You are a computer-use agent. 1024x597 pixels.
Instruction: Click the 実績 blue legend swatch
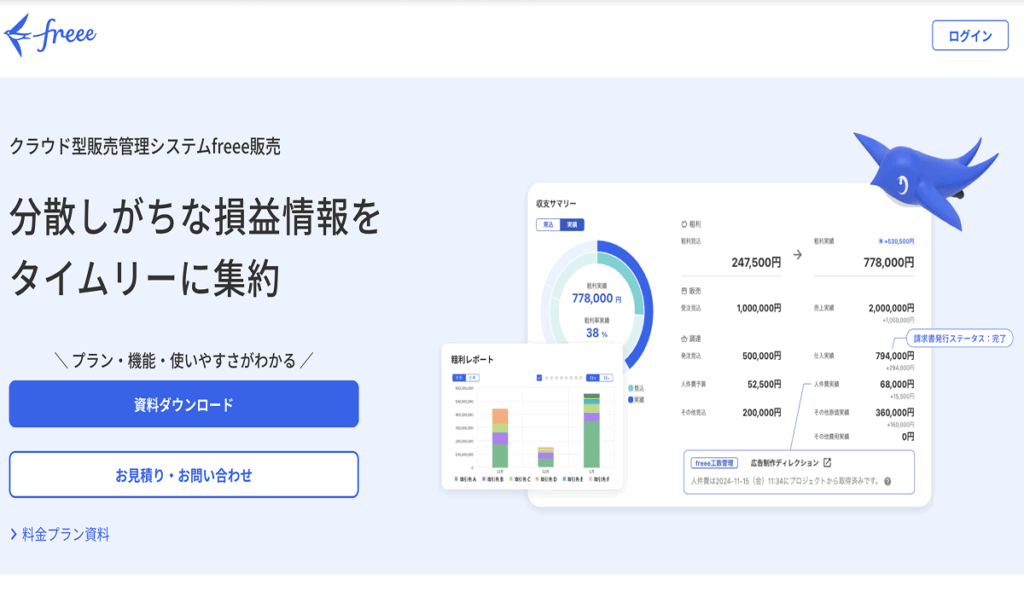pyautogui.click(x=631, y=399)
